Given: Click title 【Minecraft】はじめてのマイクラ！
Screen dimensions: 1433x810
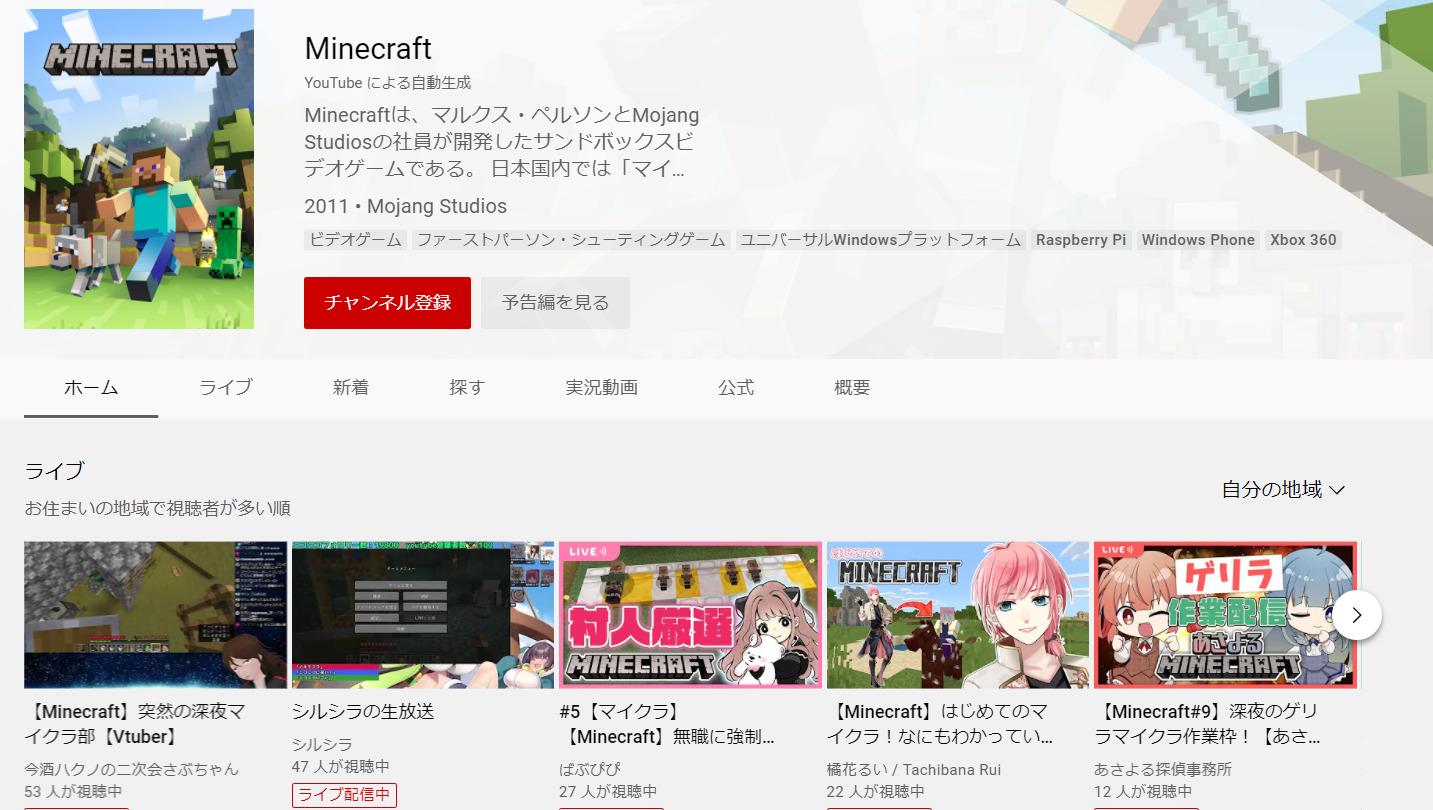Looking at the screenshot, I should point(940,724).
